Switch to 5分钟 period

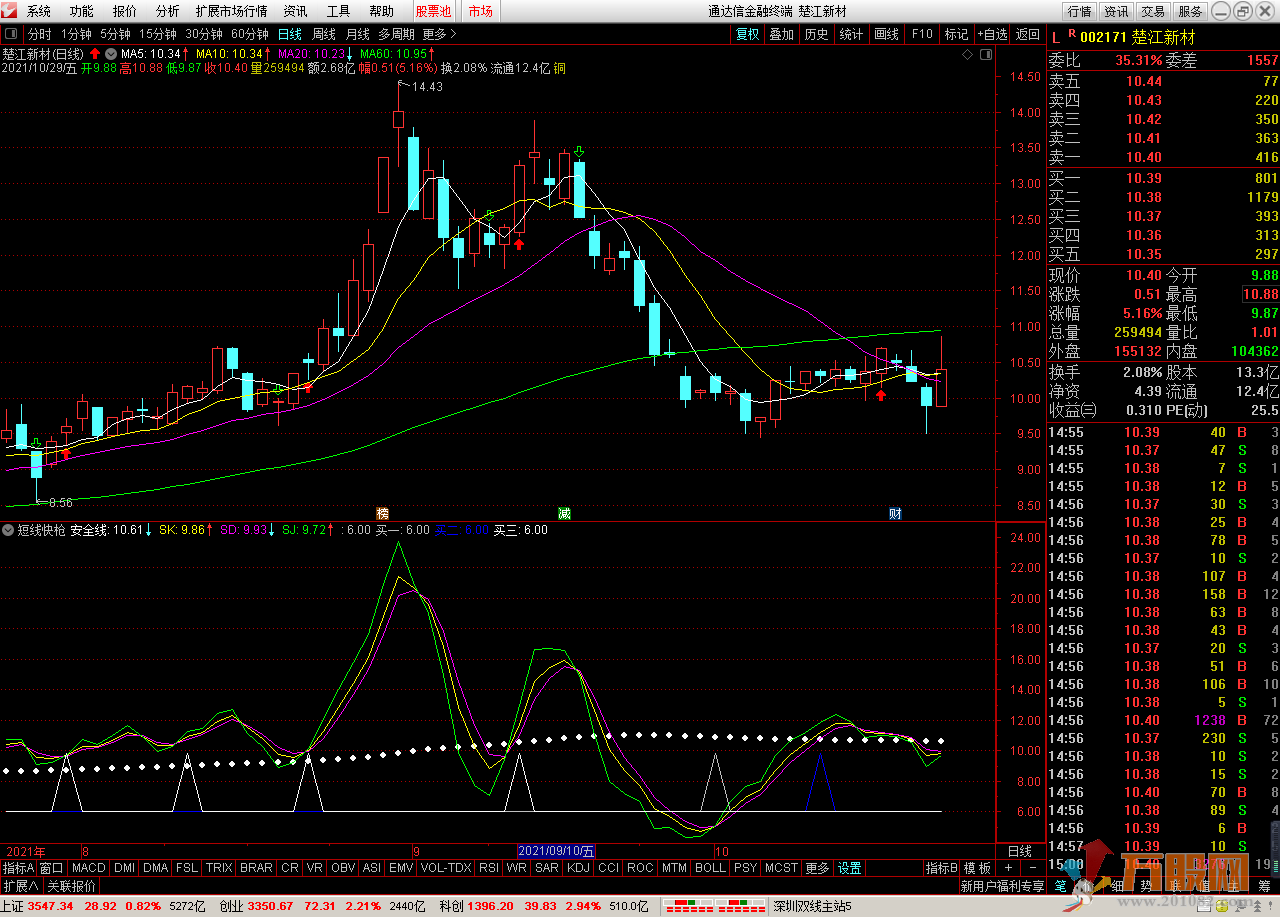coord(115,34)
